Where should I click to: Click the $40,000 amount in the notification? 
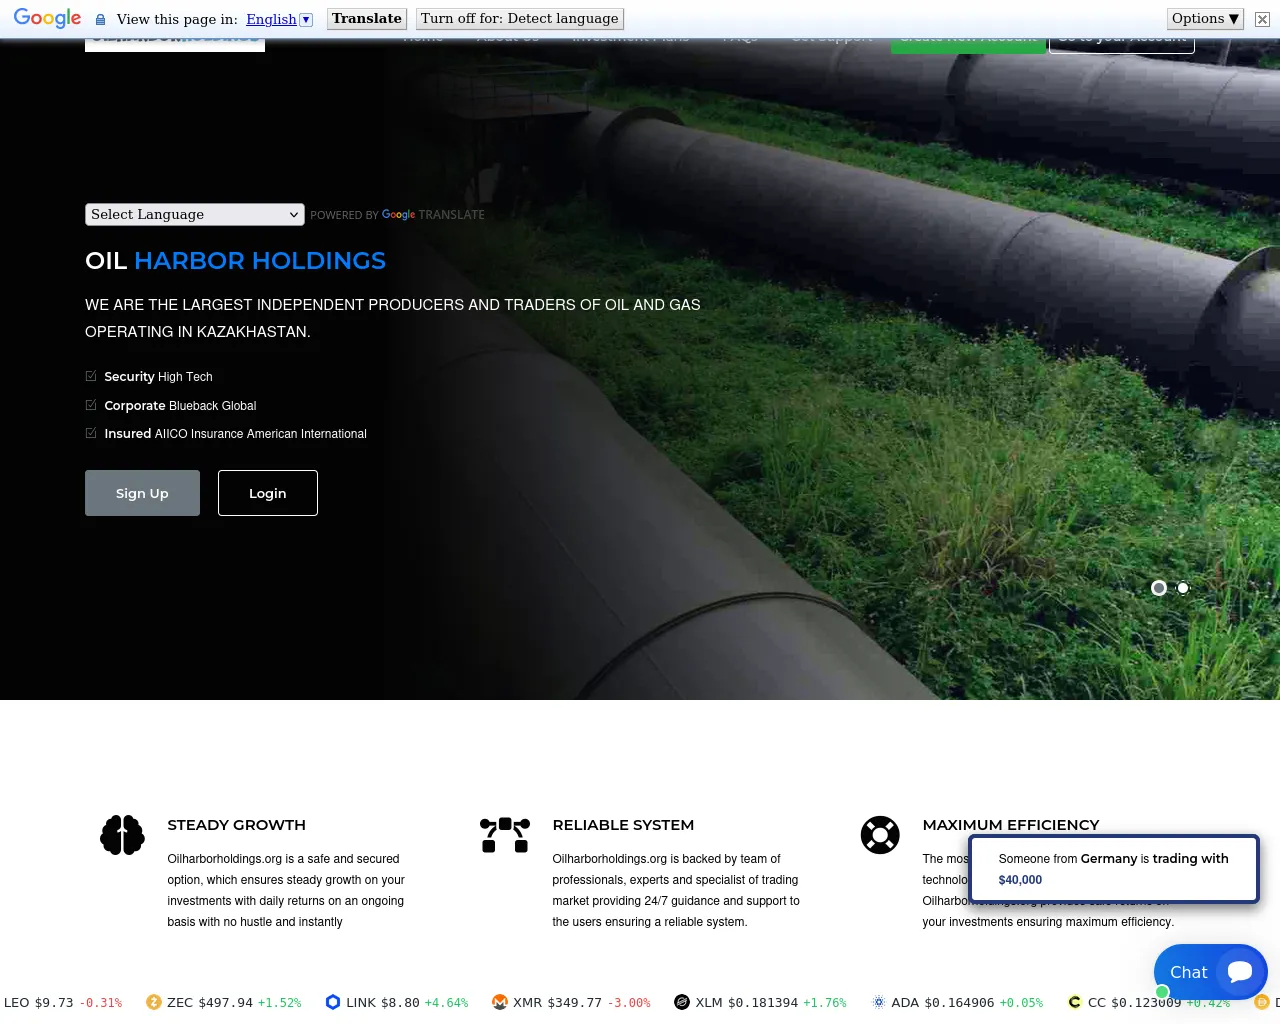[1020, 880]
